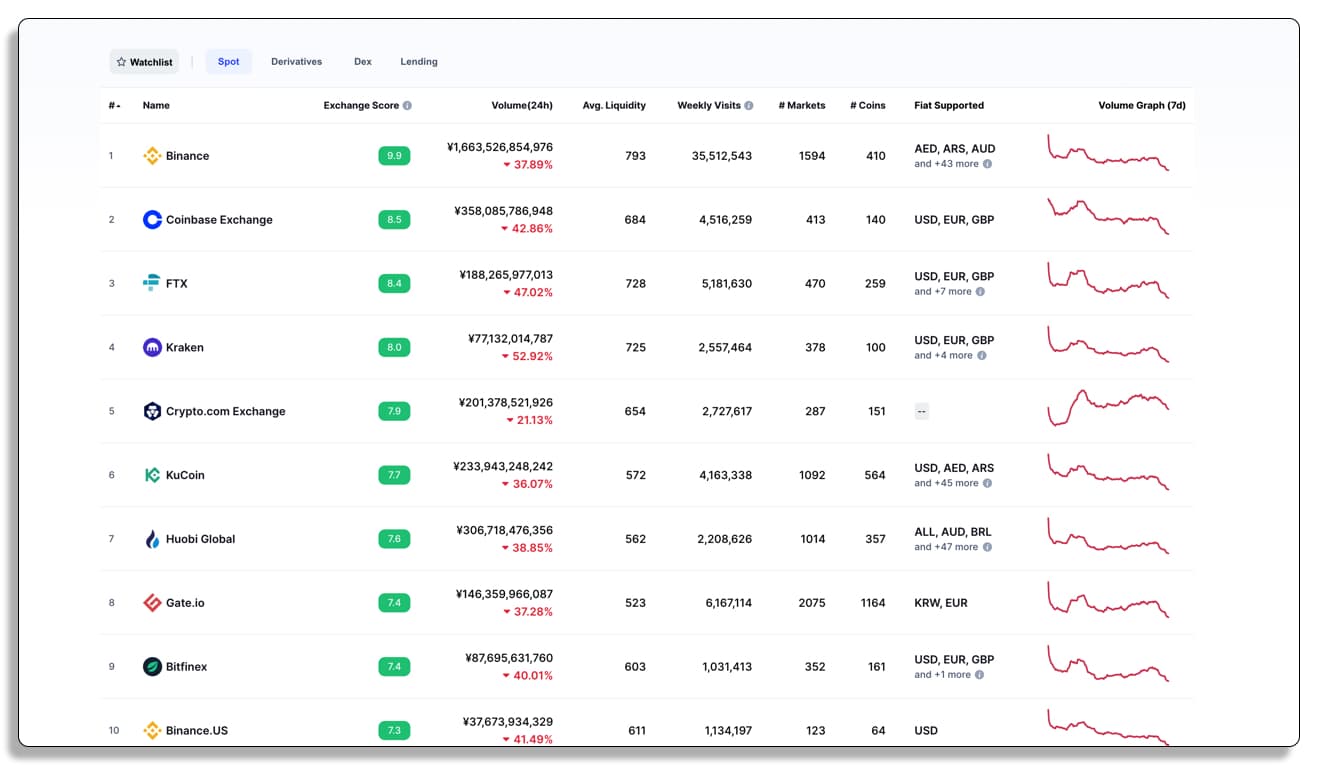Click info icon beside Bitfinex's +1 more
Viewport: 1318px width, 765px height.
click(x=980, y=675)
